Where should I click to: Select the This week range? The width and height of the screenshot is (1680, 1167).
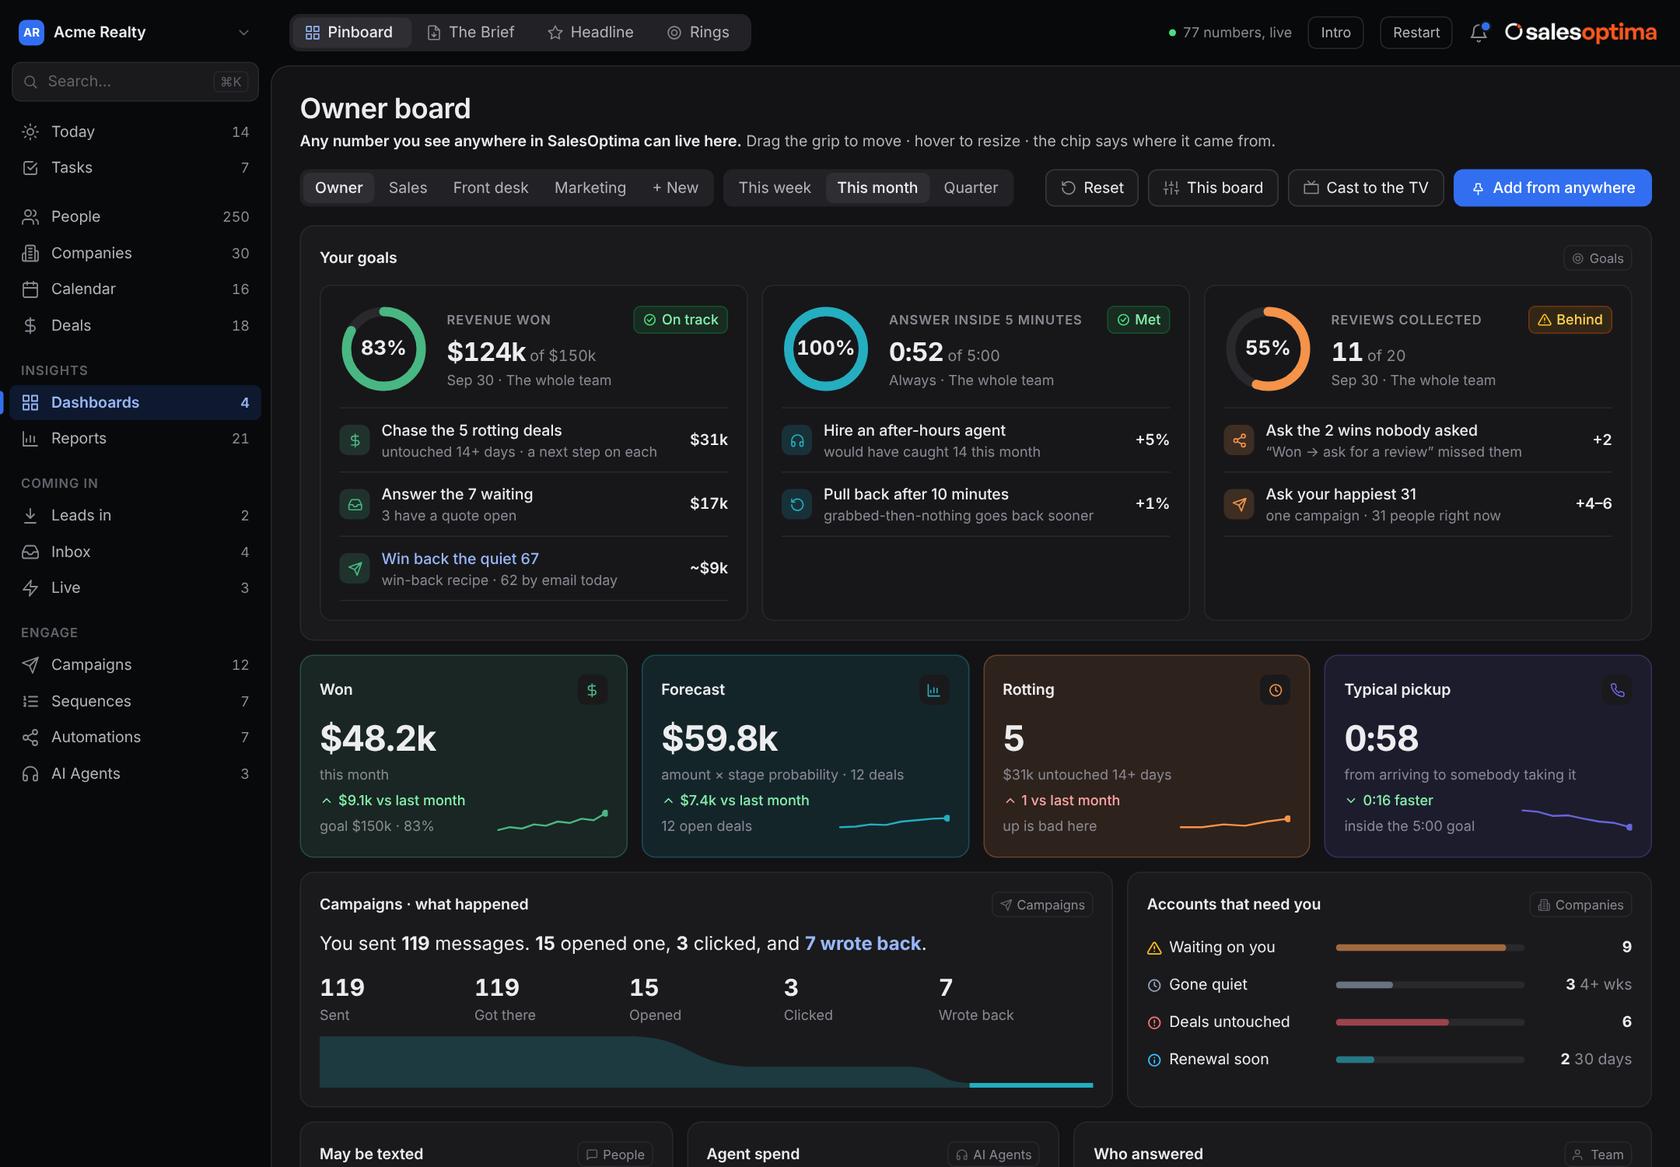(x=775, y=188)
